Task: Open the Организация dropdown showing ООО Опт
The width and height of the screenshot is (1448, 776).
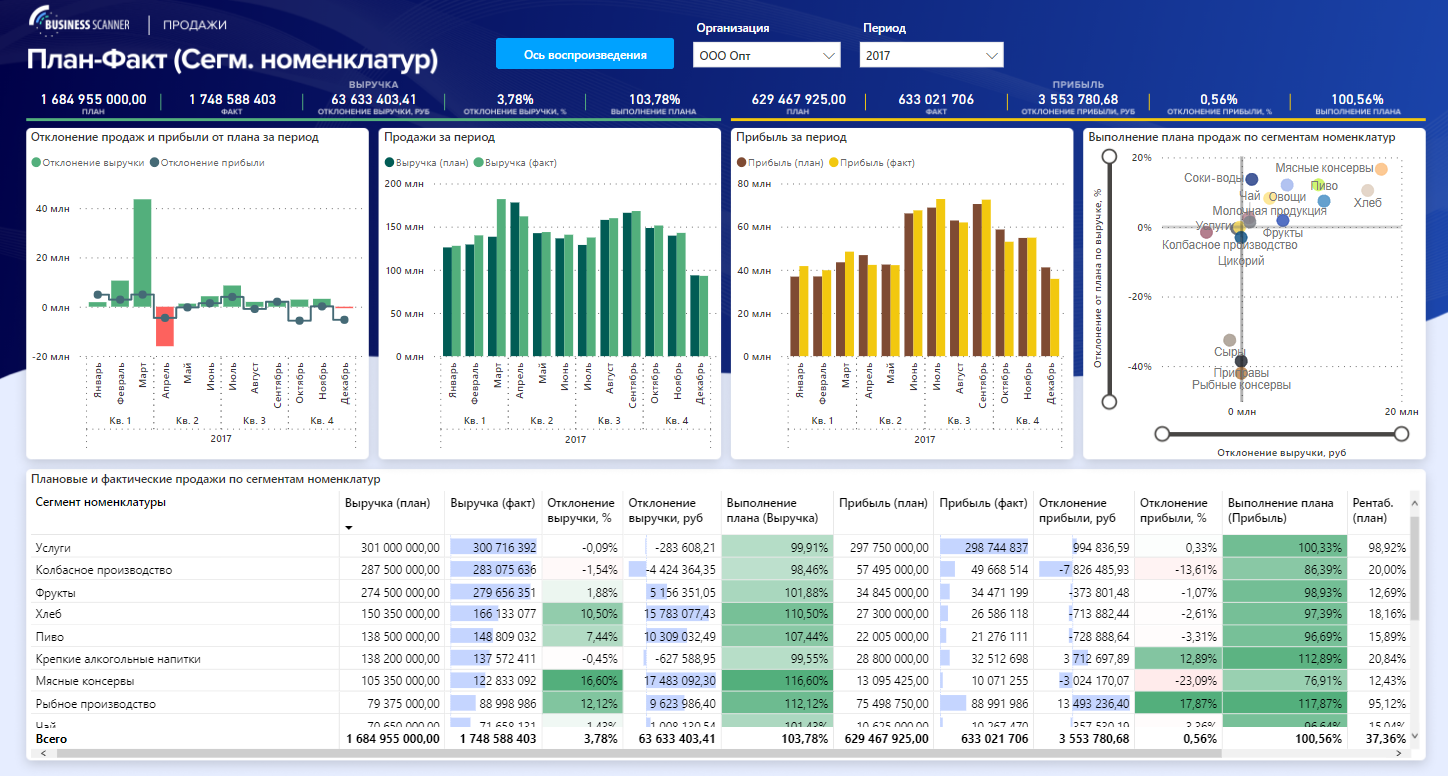Action: 766,55
